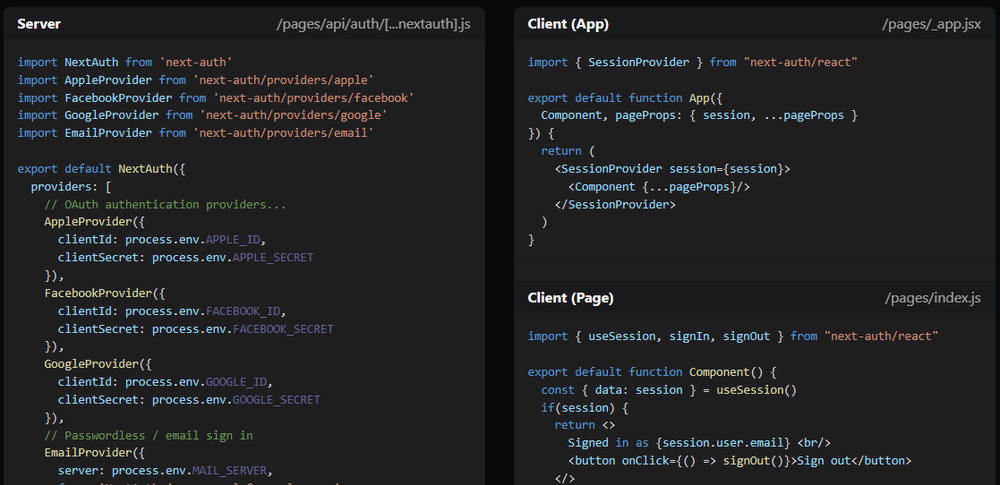This screenshot has height=485, width=1000.
Task: Click the export default function App({ line
Action: point(625,98)
